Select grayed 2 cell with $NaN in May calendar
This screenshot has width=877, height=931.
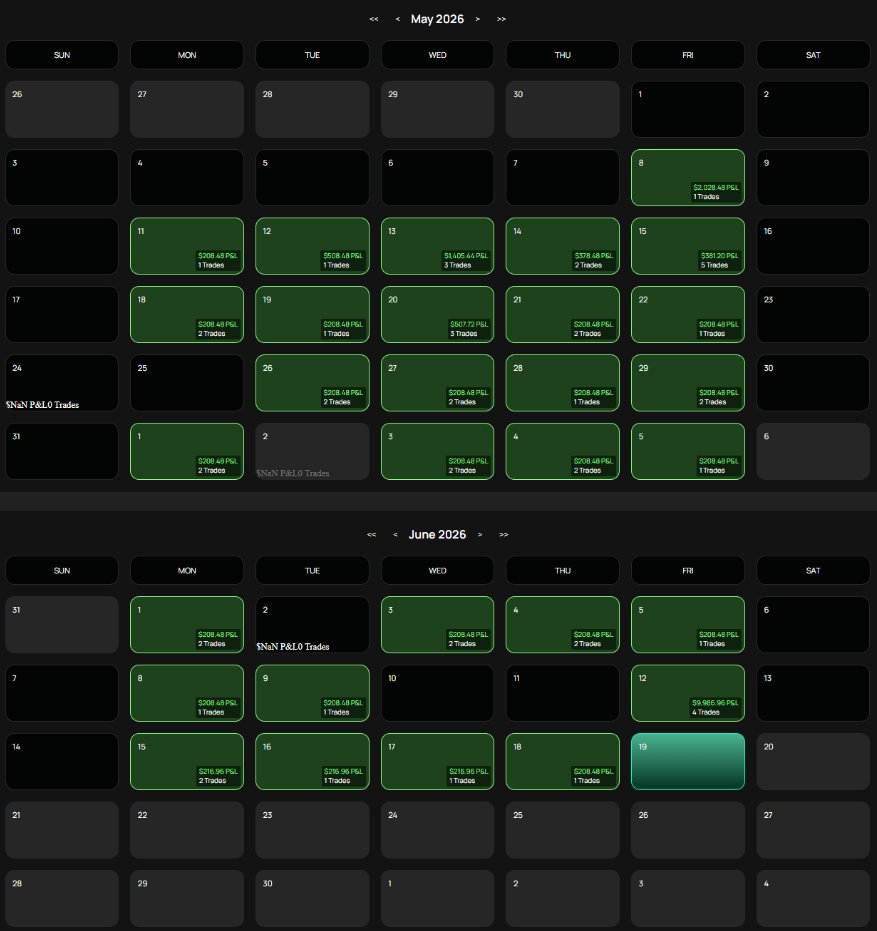[x=312, y=451]
